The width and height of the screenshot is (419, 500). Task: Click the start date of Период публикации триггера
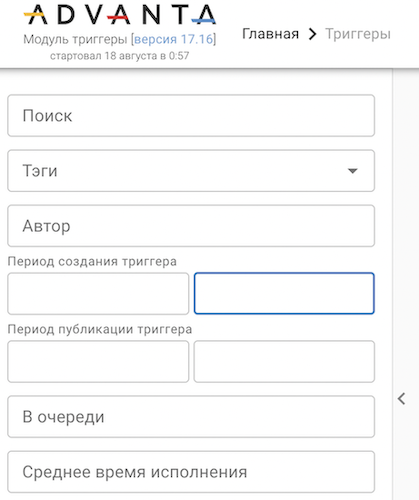point(98,361)
